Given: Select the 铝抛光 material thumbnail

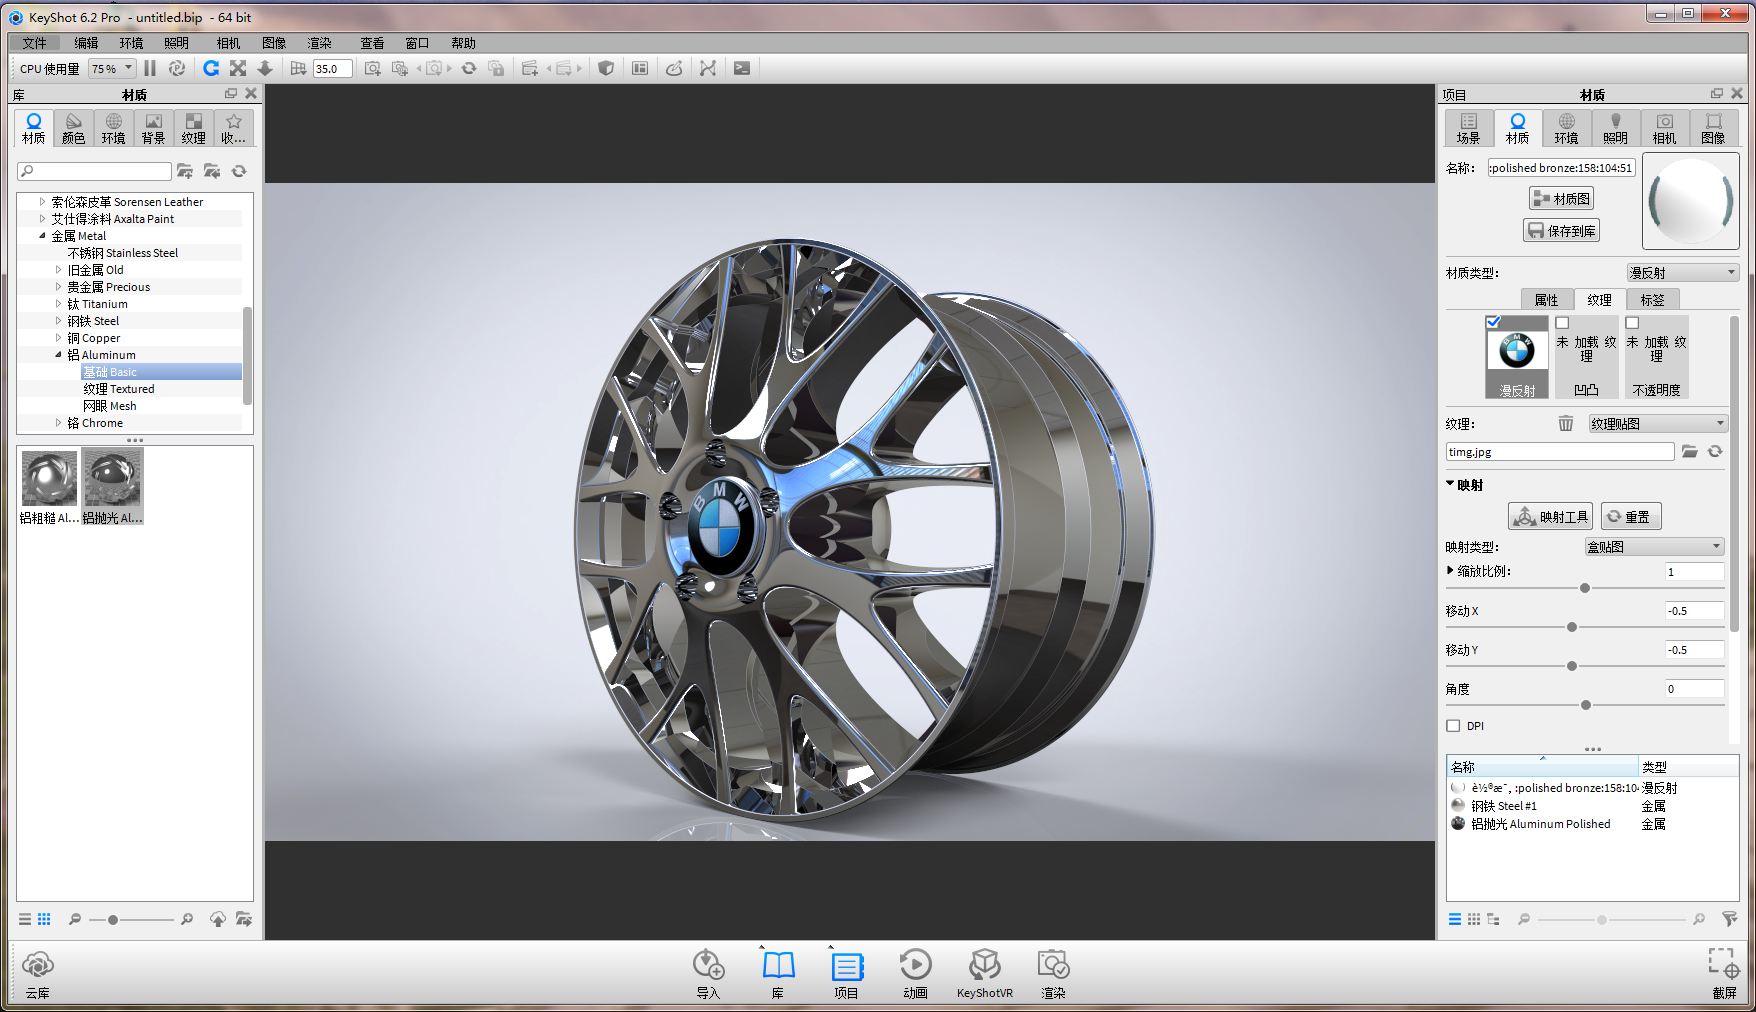Looking at the screenshot, I should click(x=113, y=486).
